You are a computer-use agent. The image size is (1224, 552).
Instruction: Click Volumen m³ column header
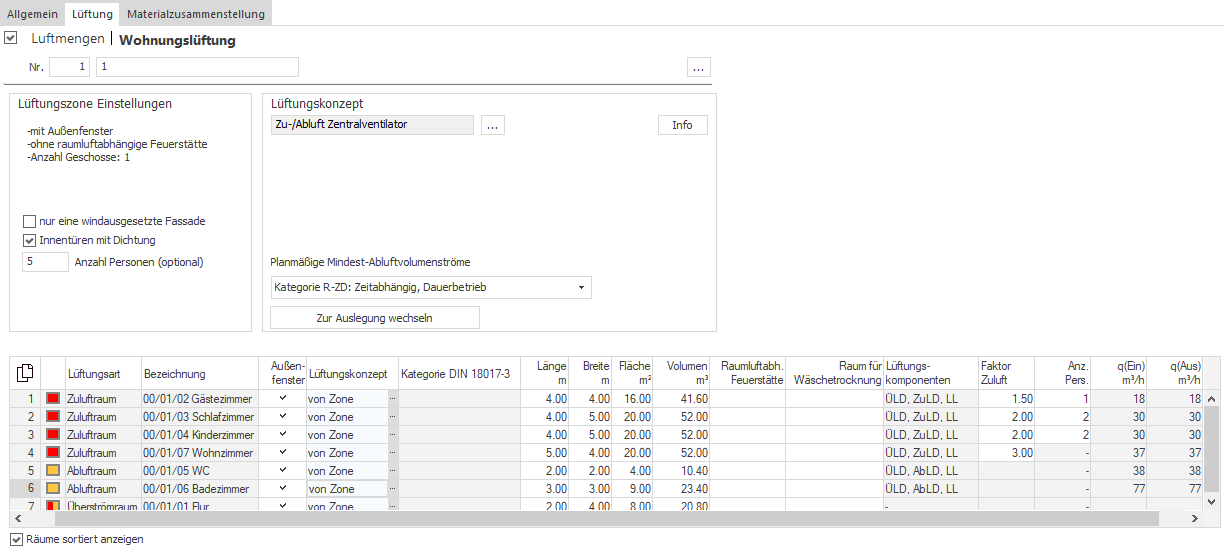click(x=681, y=373)
